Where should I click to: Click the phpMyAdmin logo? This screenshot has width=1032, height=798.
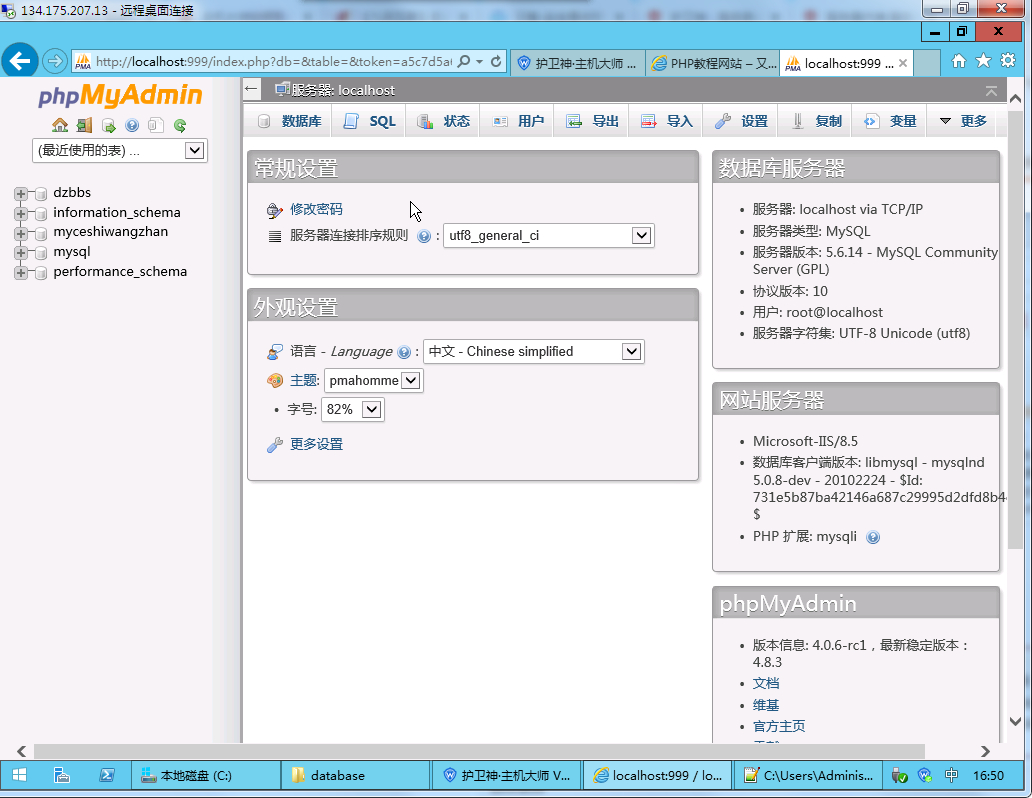click(120, 95)
